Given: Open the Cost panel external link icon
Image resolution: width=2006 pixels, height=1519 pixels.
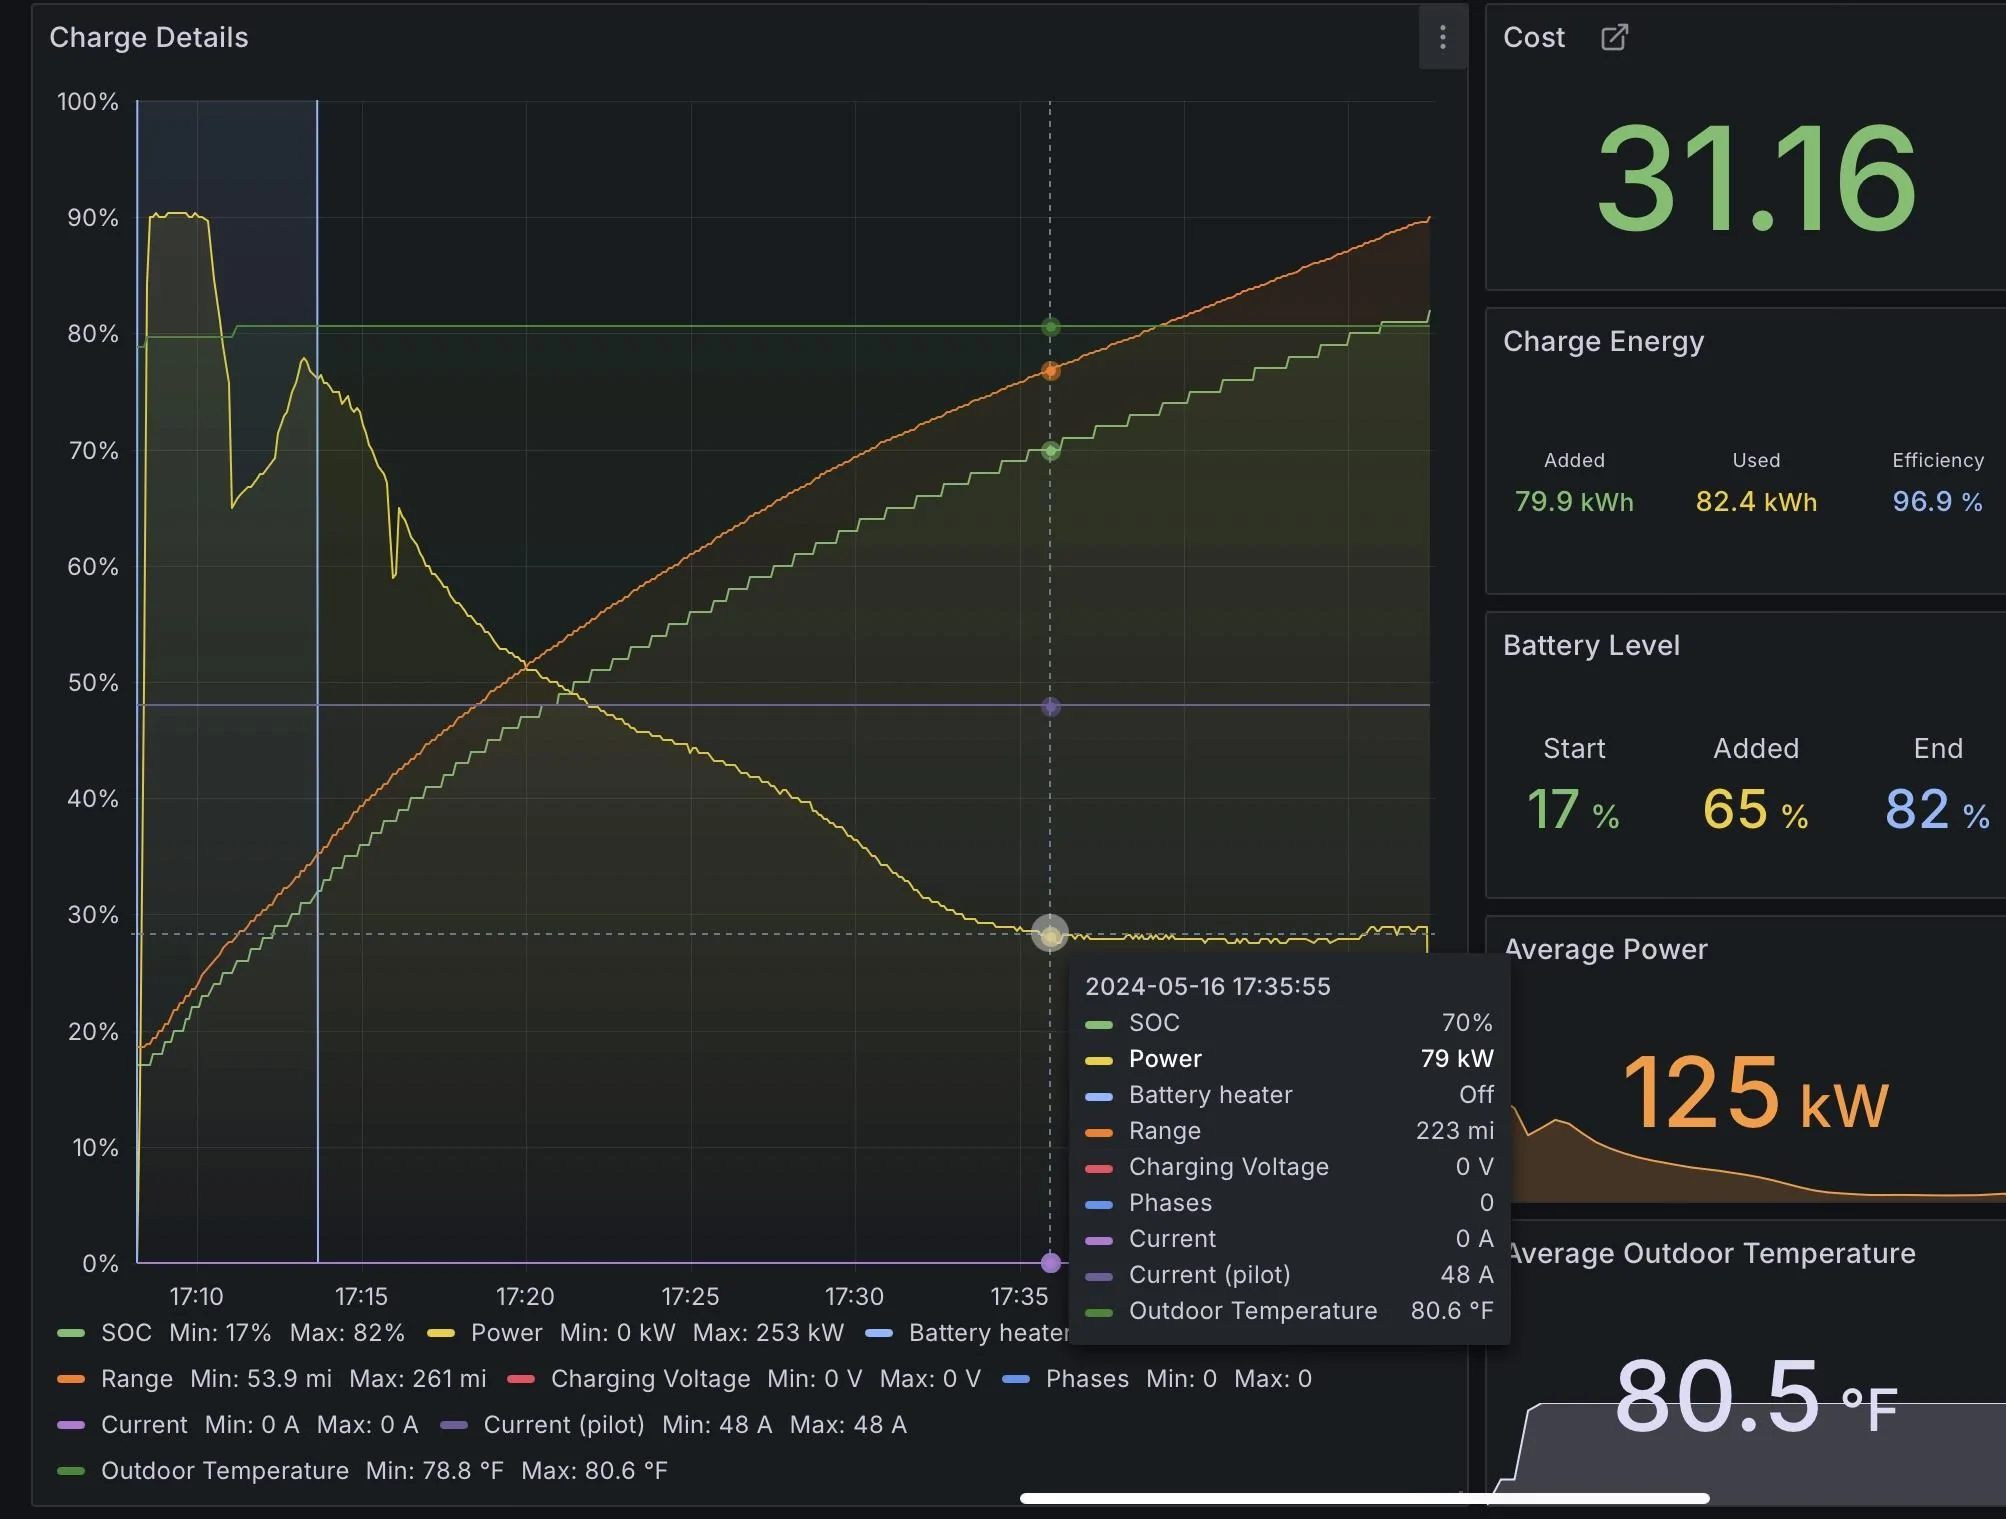Looking at the screenshot, I should click(1614, 38).
